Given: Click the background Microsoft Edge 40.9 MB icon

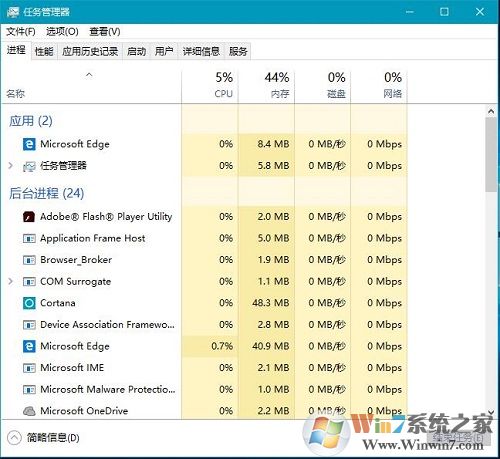Looking at the screenshot, I should (x=29, y=346).
